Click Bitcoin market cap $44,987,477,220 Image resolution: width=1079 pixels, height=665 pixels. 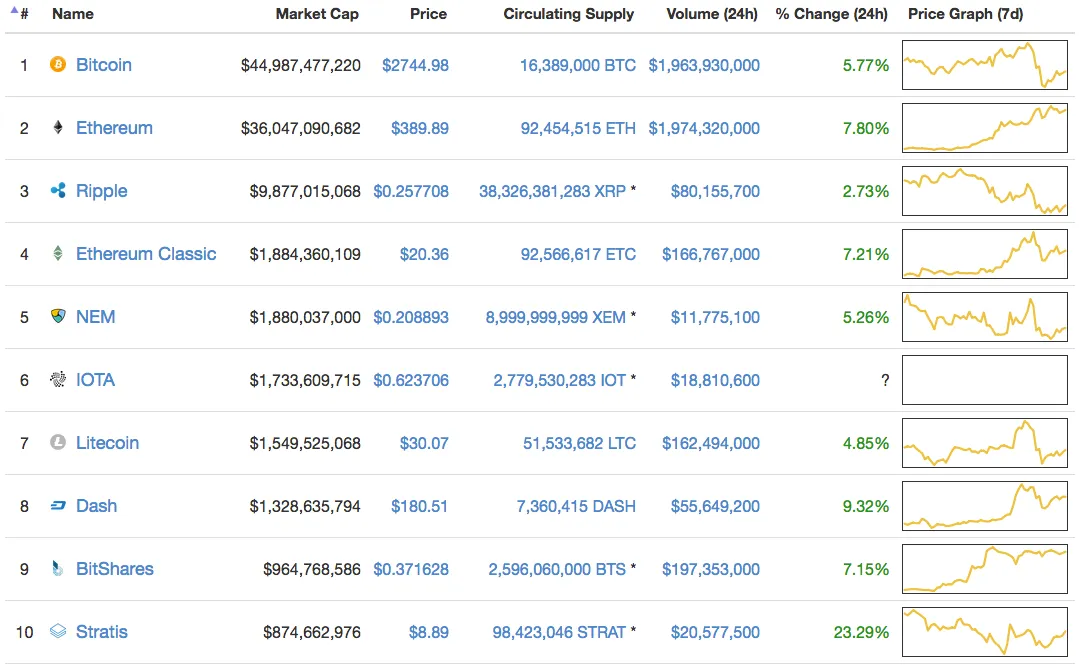(x=301, y=65)
